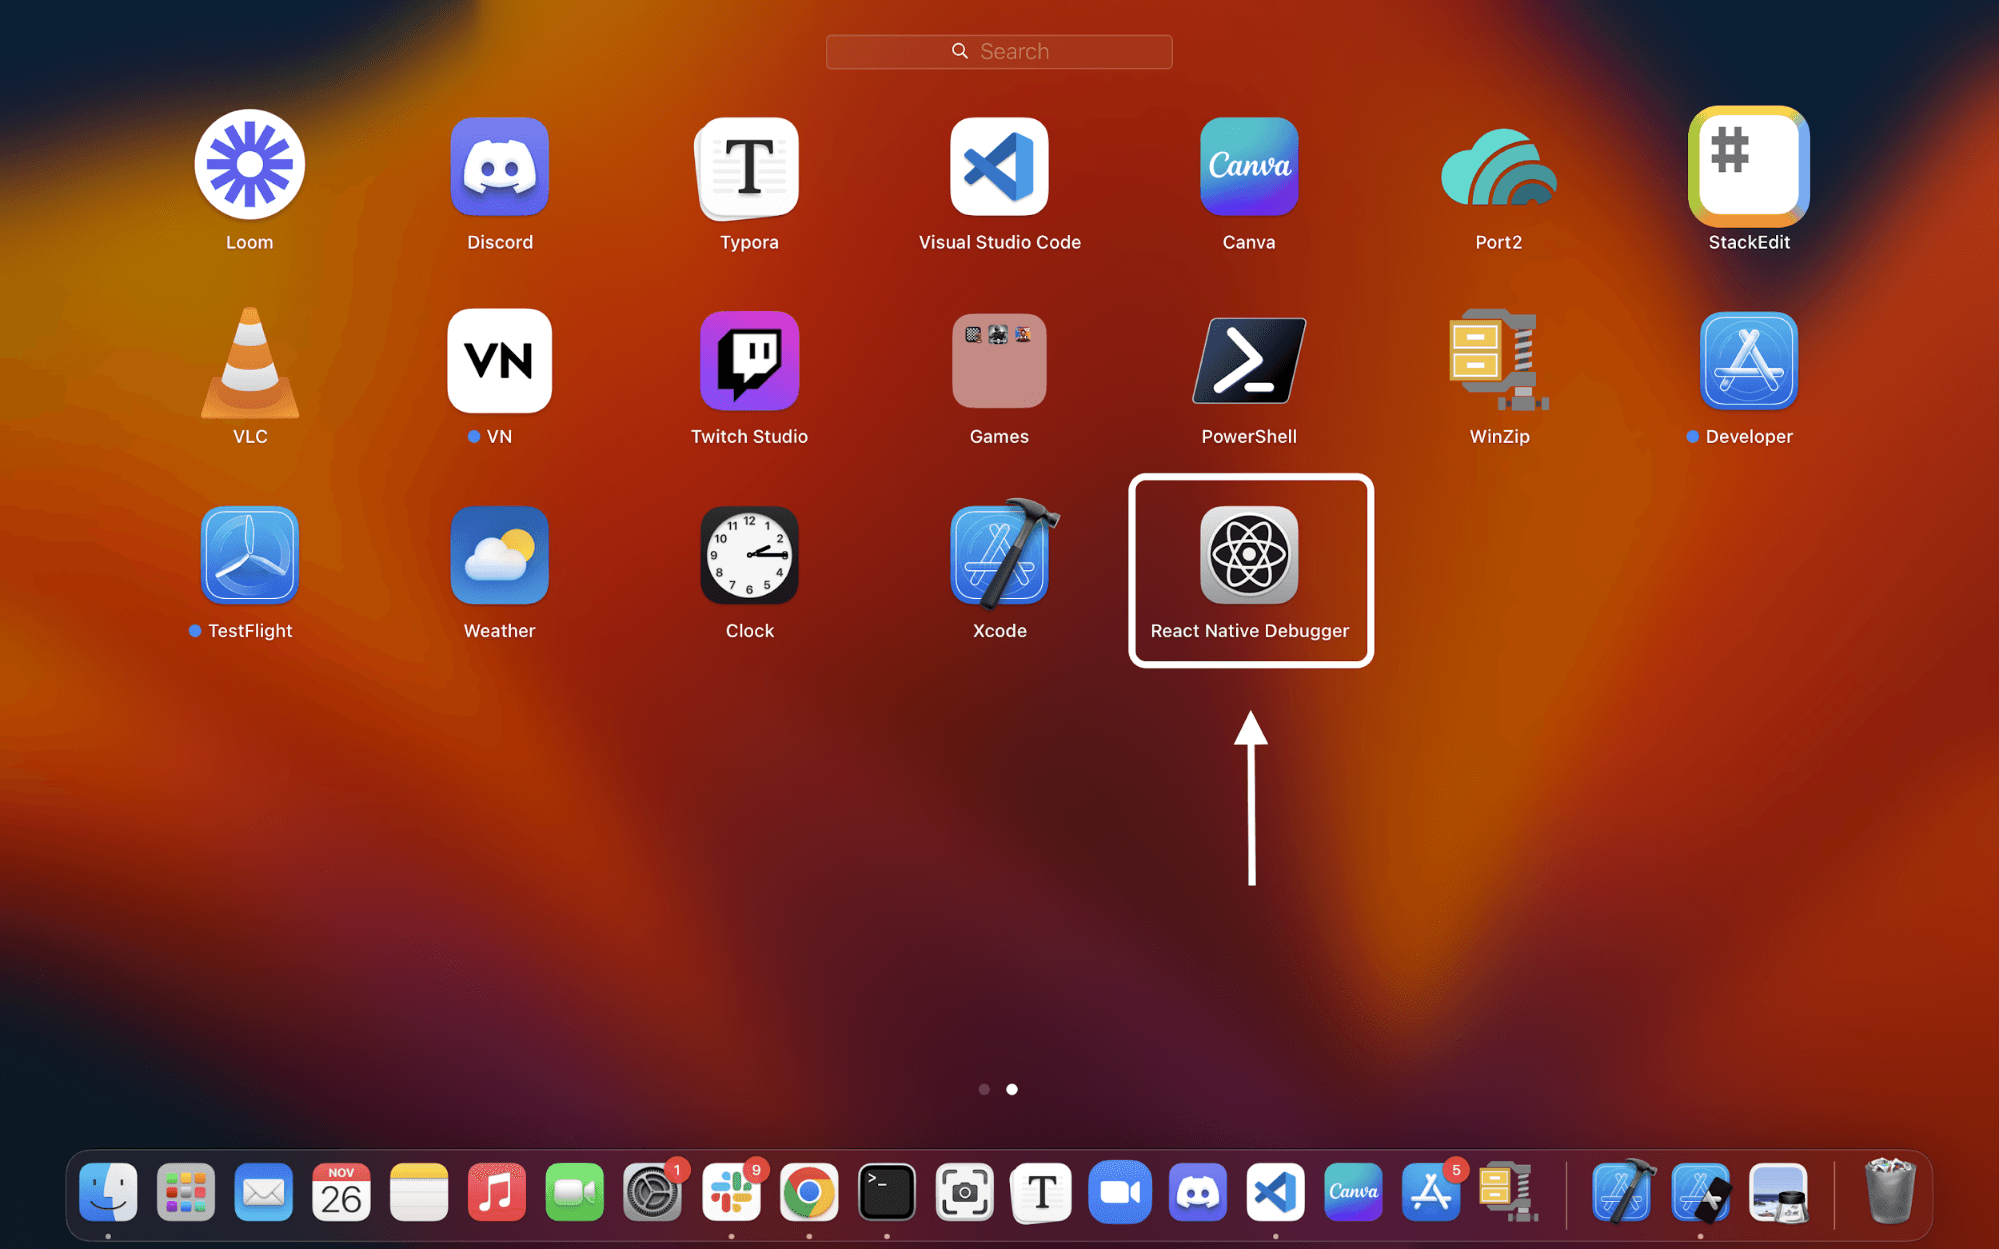
Task: Open PowerShell
Action: click(1249, 361)
